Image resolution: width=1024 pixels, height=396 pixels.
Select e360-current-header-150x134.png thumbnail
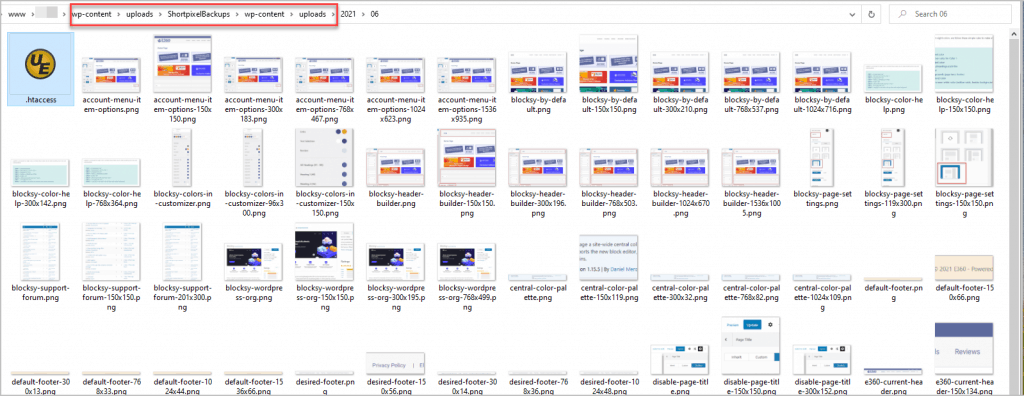point(965,349)
